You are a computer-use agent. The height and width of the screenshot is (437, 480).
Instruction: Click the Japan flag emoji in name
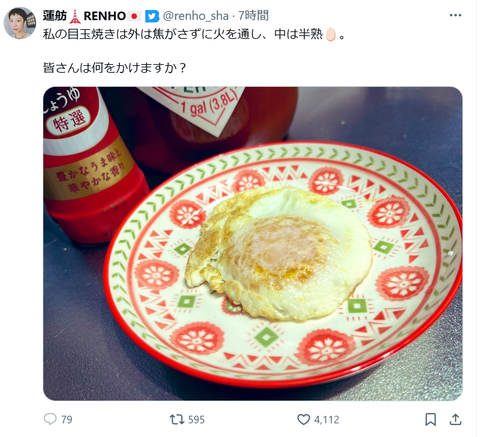(134, 16)
